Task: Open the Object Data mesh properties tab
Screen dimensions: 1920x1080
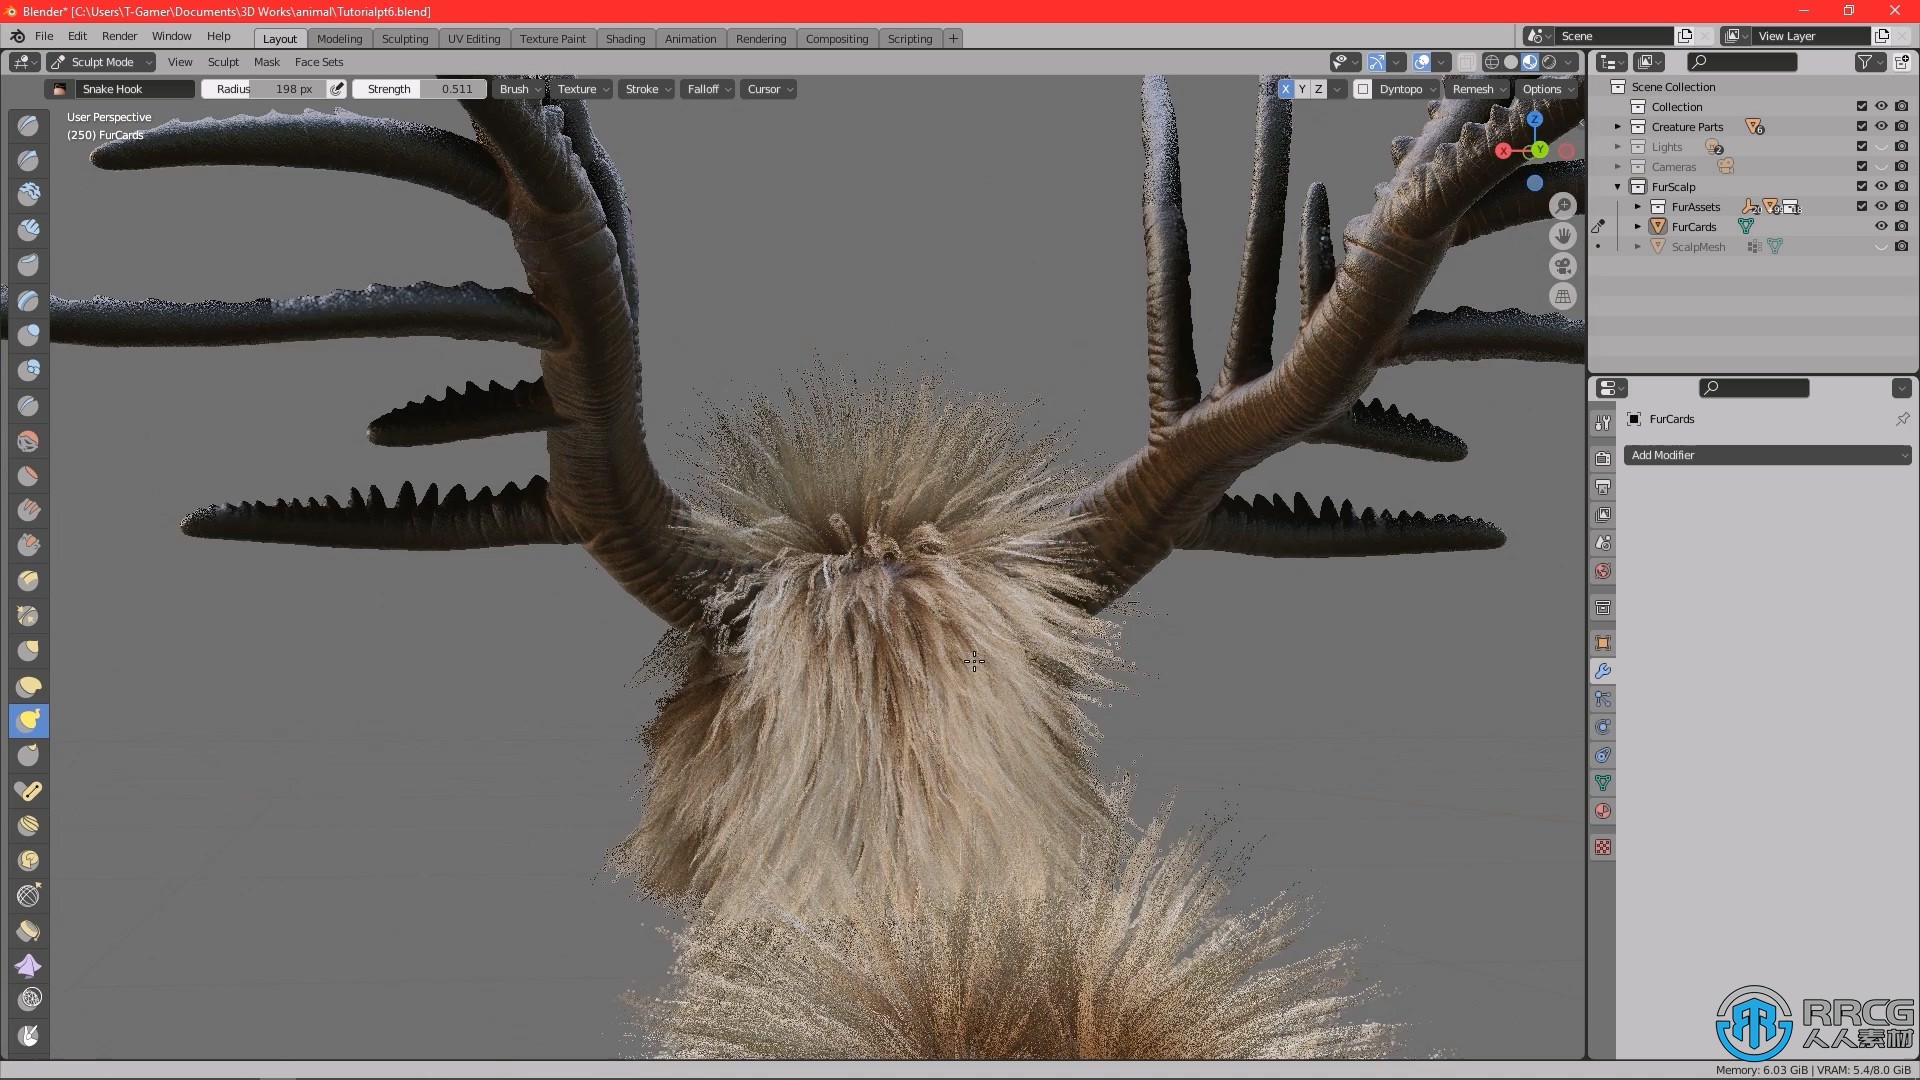Action: coord(1603,783)
